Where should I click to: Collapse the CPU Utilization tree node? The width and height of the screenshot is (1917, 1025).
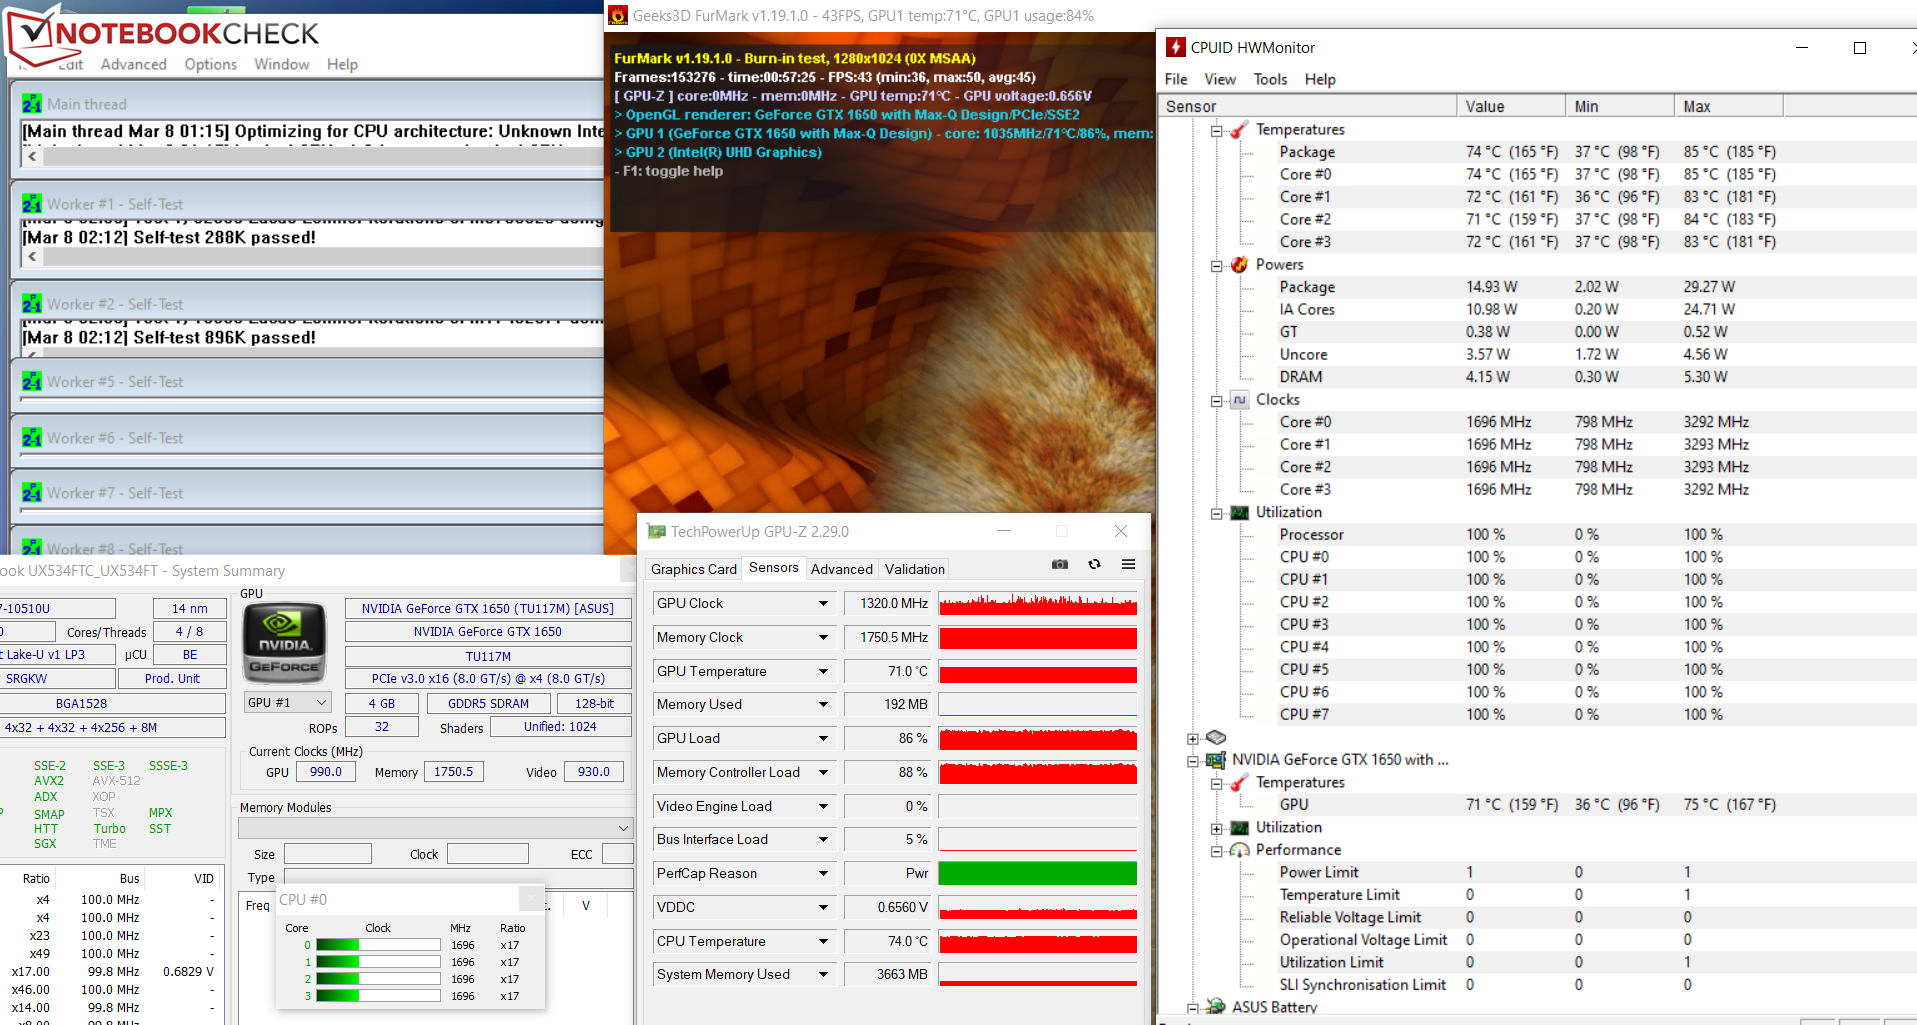pos(1216,514)
